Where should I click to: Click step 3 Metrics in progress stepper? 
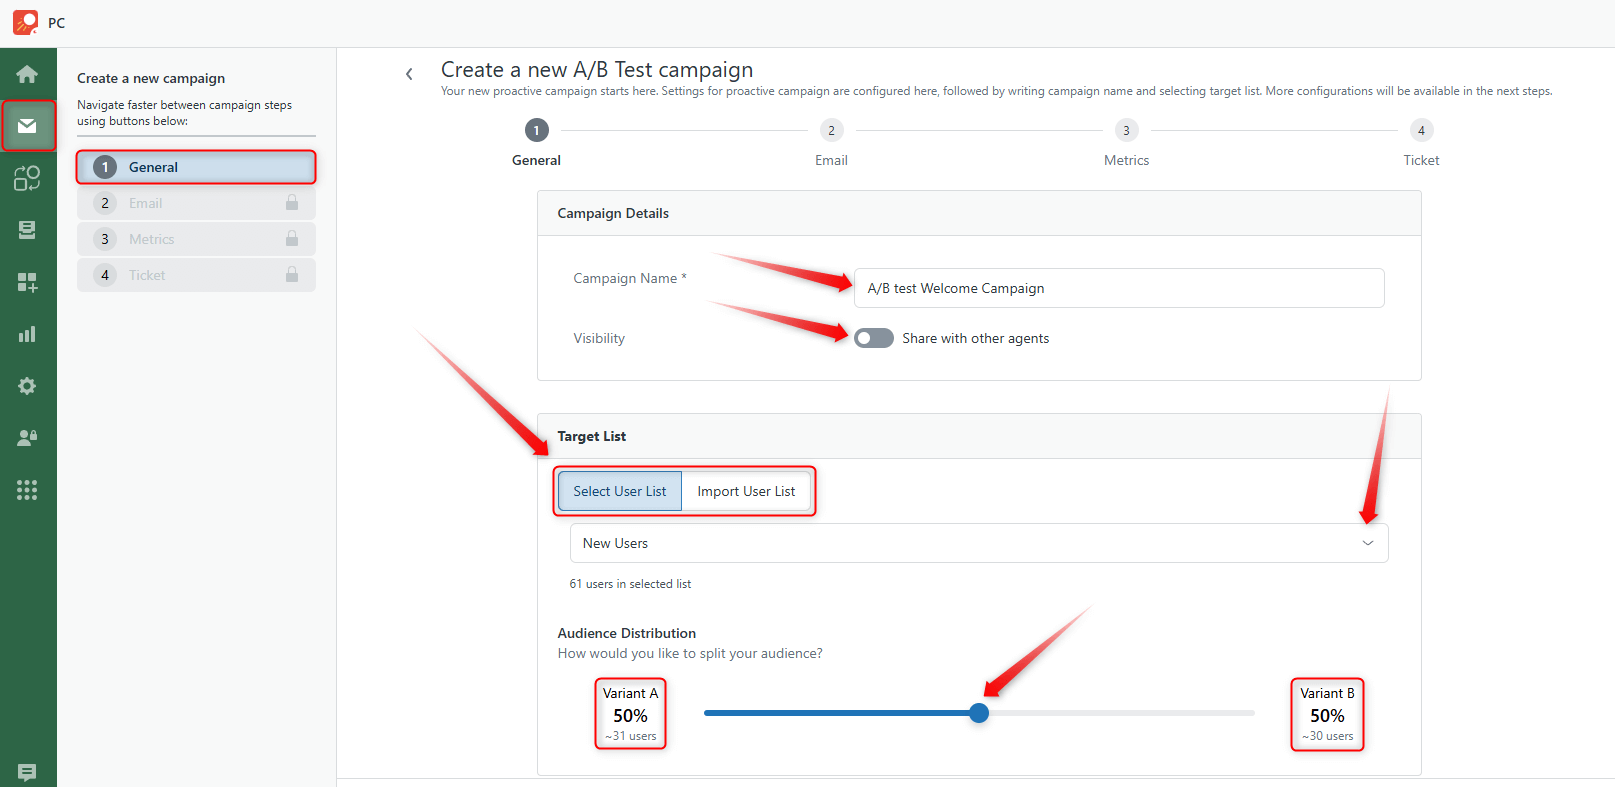pyautogui.click(x=1126, y=131)
